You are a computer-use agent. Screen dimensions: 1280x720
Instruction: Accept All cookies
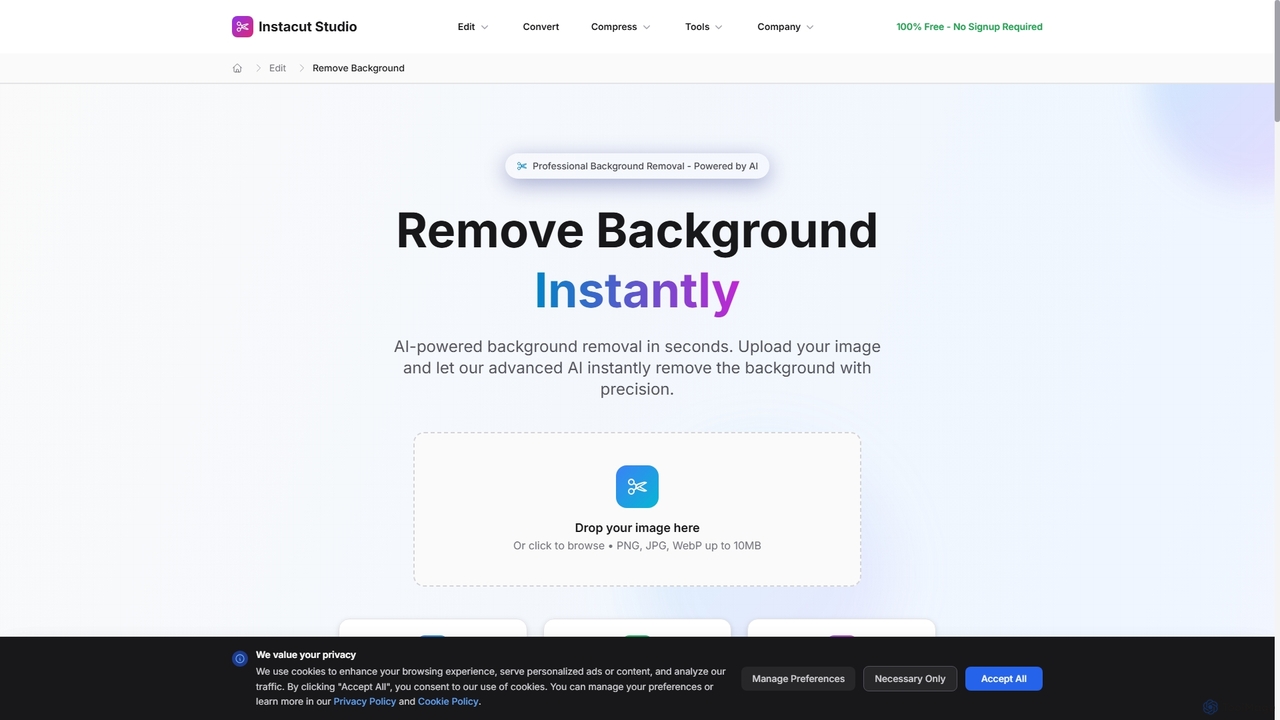pyautogui.click(x=1003, y=679)
